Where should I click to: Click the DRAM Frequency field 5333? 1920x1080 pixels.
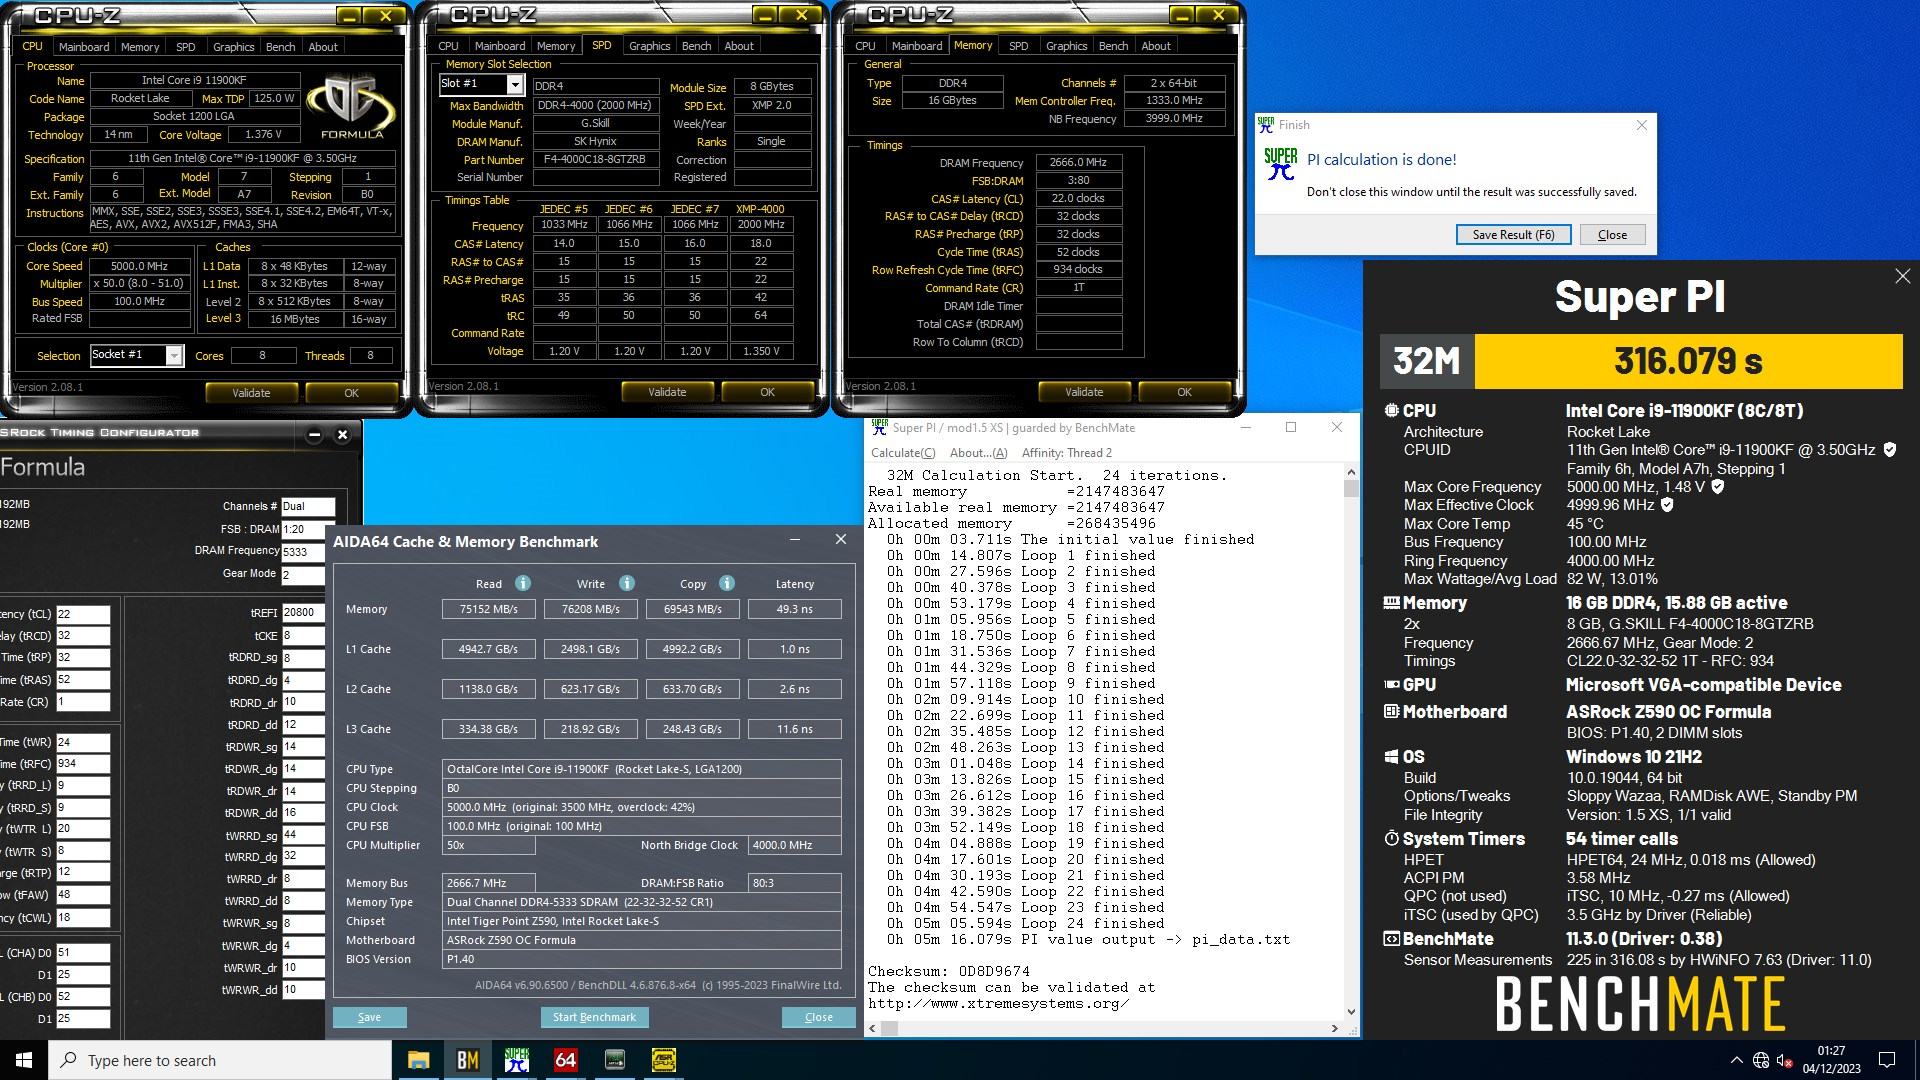coord(303,552)
